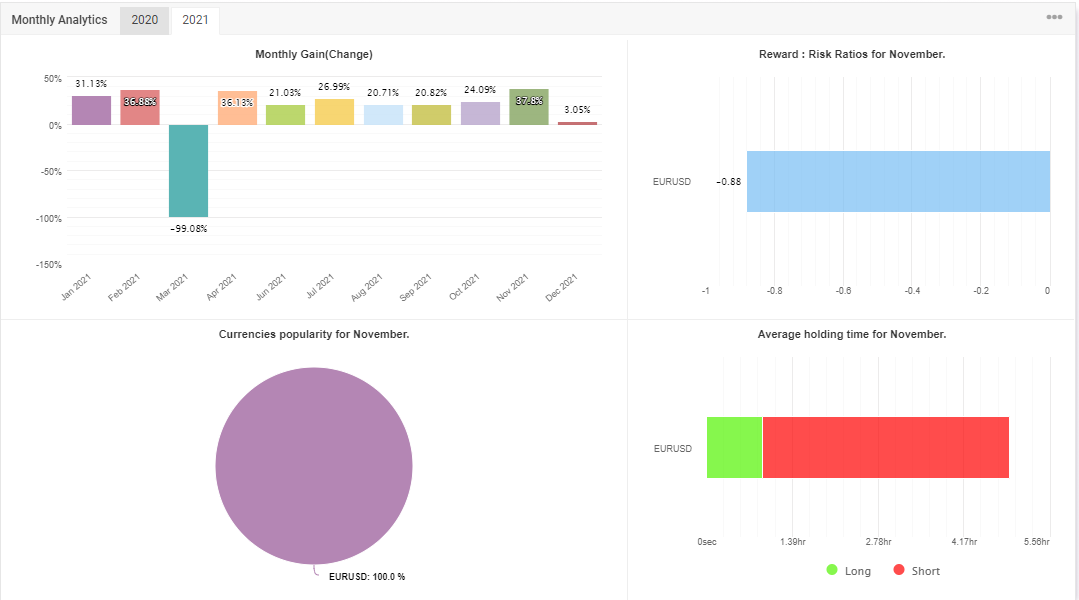
Task: Click the EURUSD reward risk blue bar
Action: pos(899,182)
